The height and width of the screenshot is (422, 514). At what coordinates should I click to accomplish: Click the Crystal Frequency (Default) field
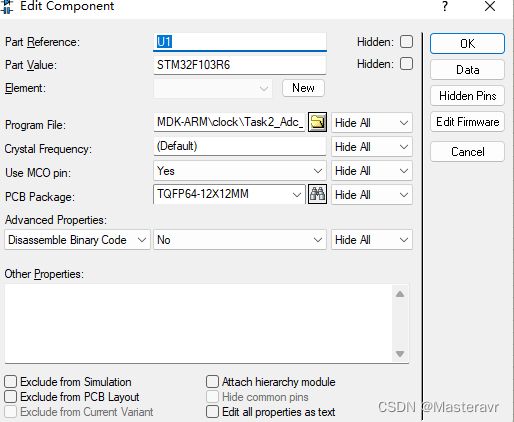[240, 146]
